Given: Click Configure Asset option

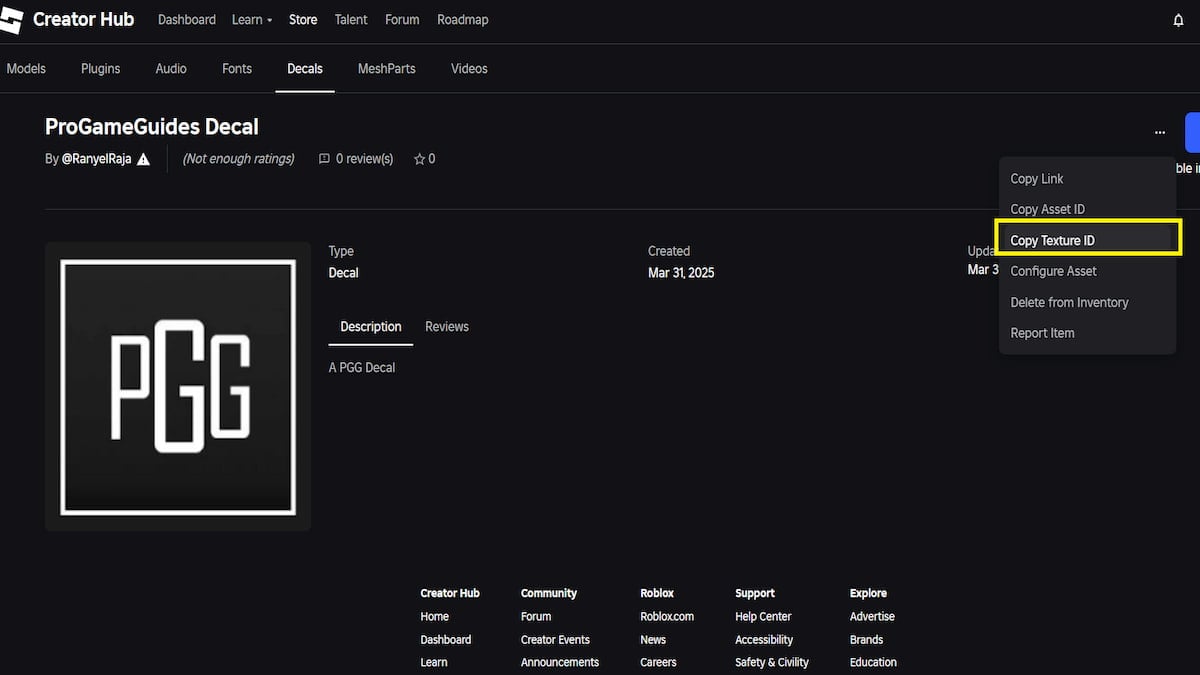Looking at the screenshot, I should coord(1053,271).
